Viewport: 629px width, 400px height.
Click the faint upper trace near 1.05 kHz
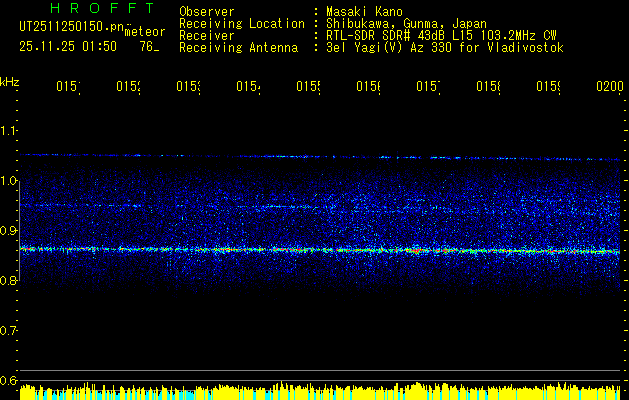click(320, 157)
